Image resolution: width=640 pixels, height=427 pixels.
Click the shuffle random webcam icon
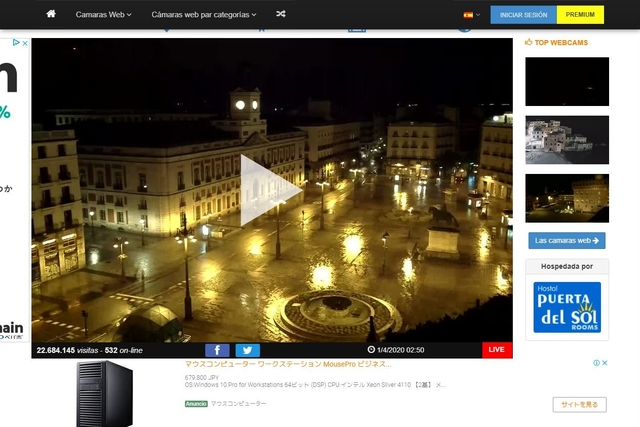pos(280,14)
